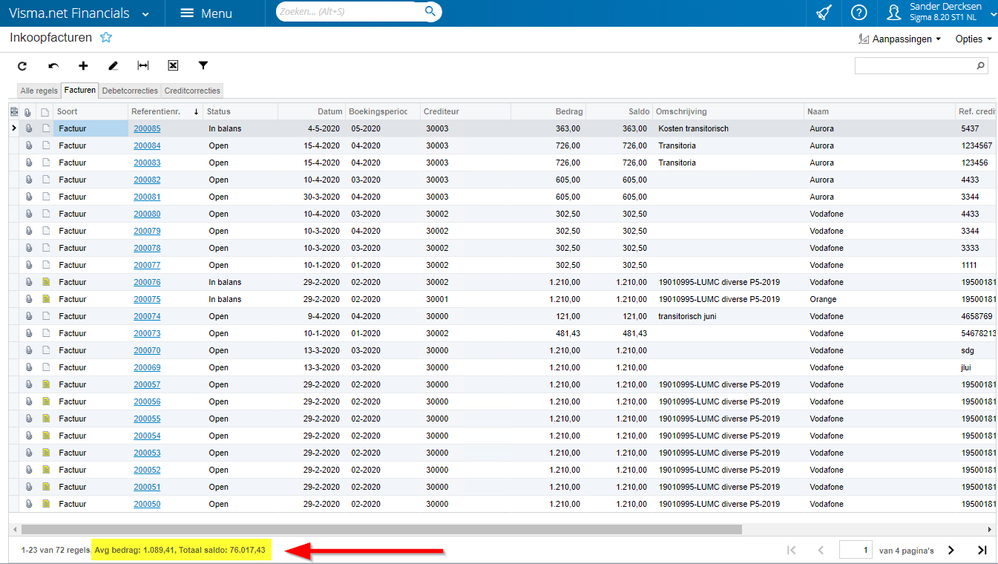The height and width of the screenshot is (564, 998).
Task: Go to the next page arrow
Action: pyautogui.click(x=951, y=550)
